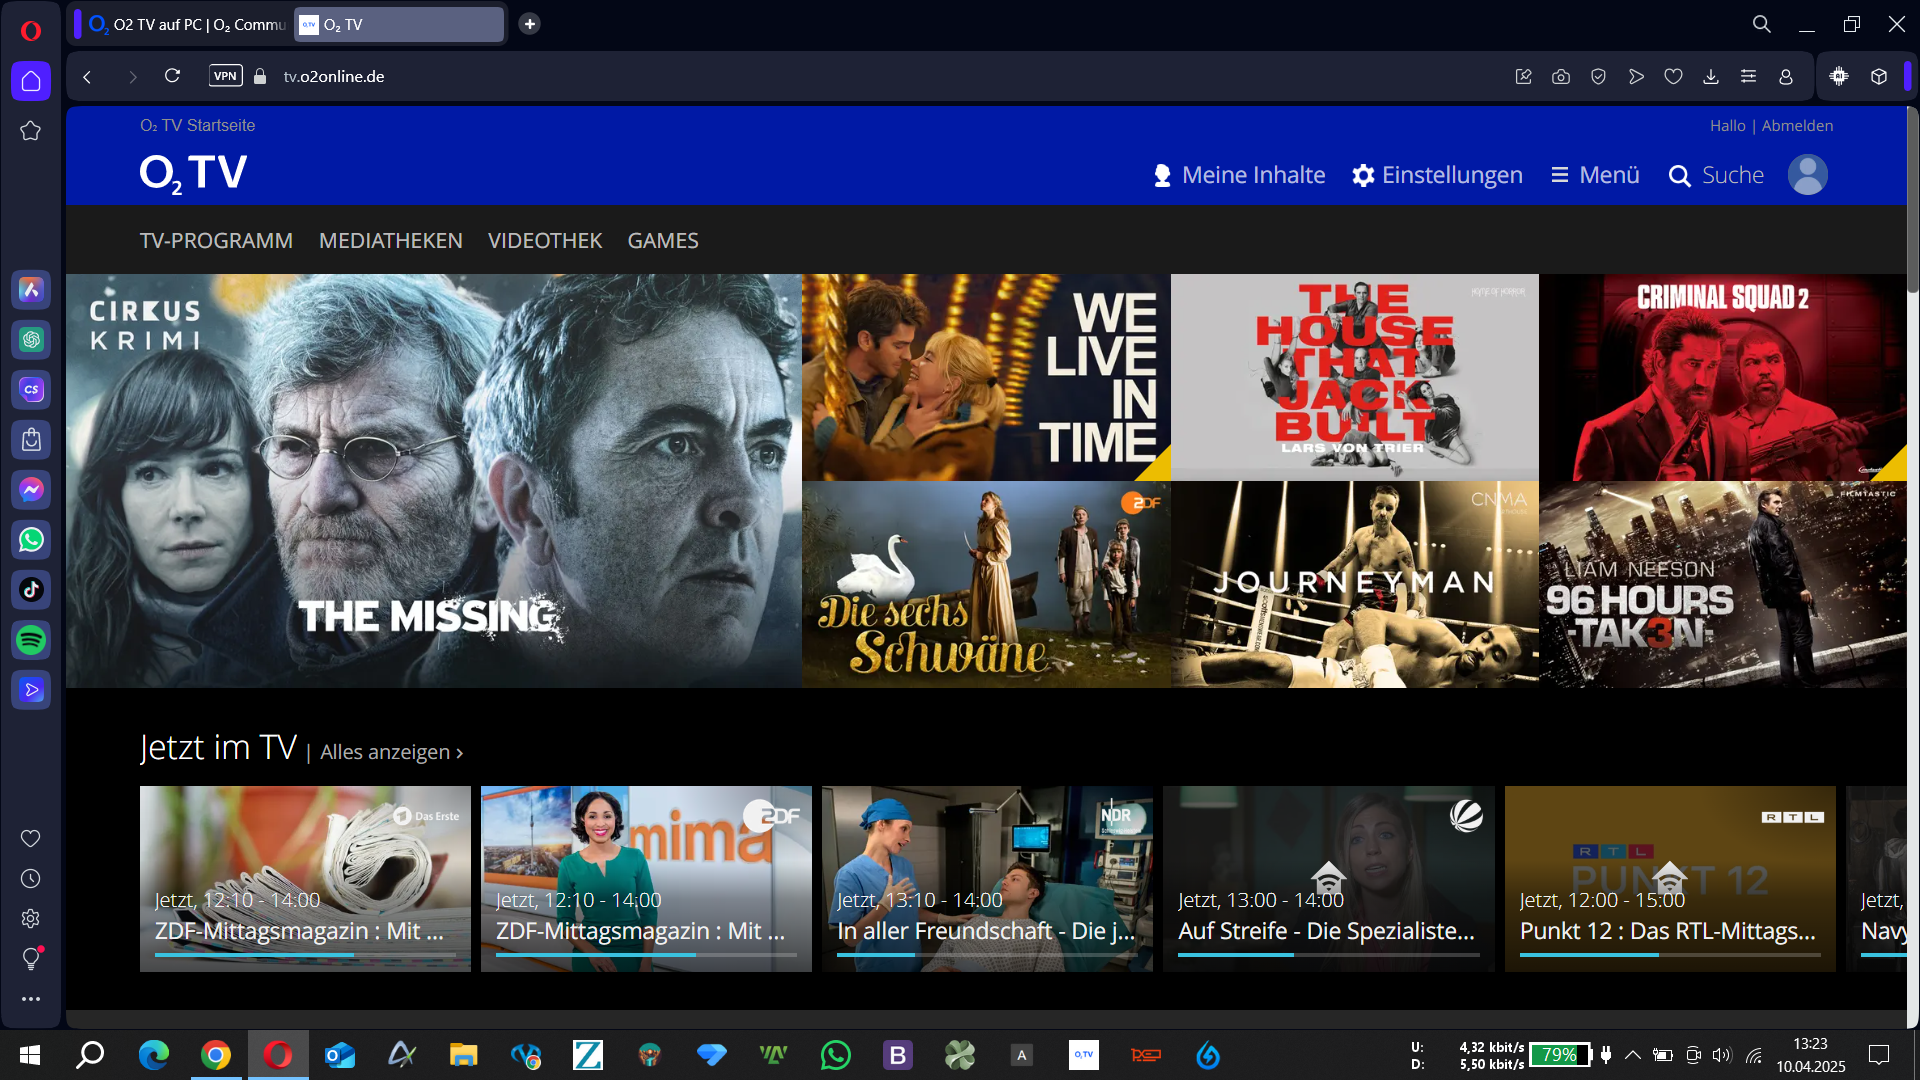
Task: Open We Live In Time tile
Action: [x=986, y=377]
